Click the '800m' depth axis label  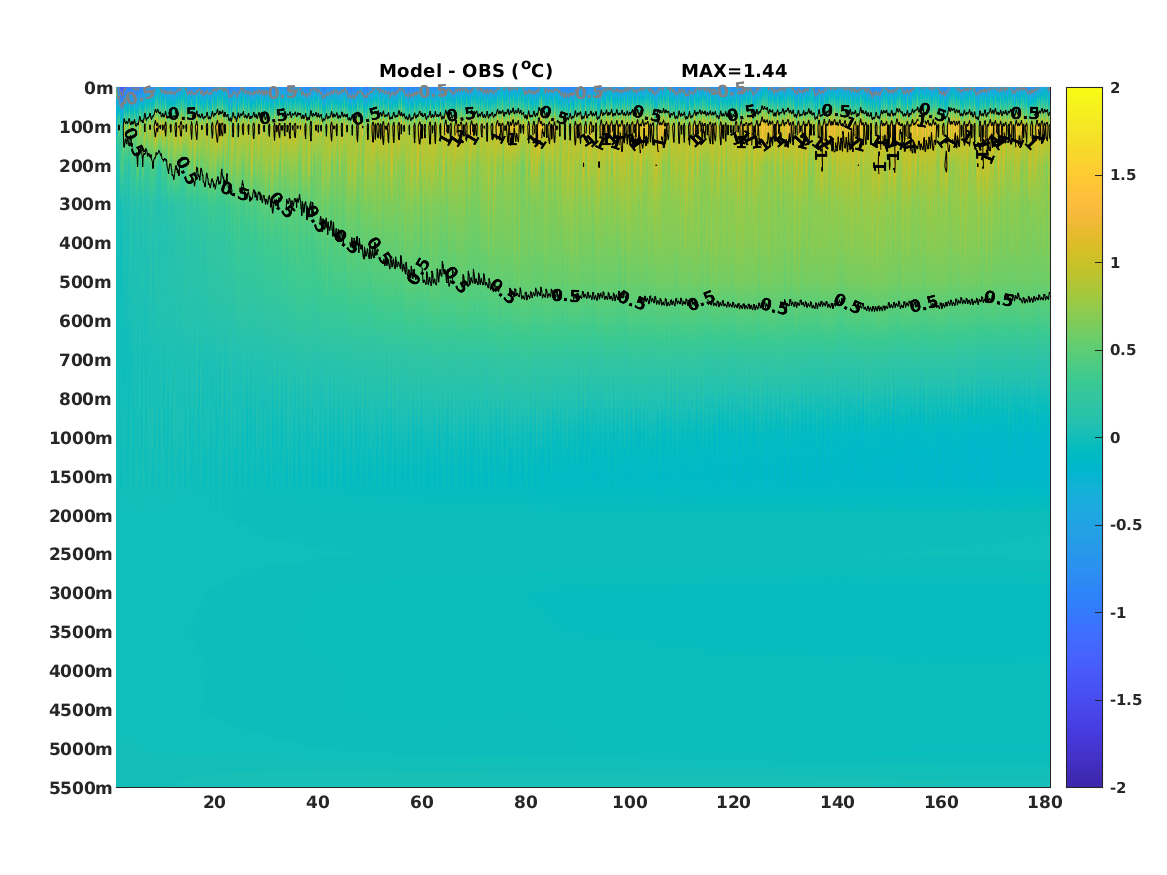[x=86, y=399]
